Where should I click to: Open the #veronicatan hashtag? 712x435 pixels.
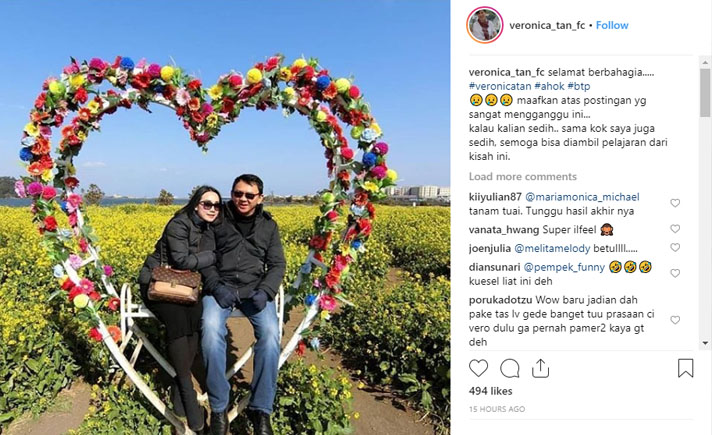tap(499, 86)
